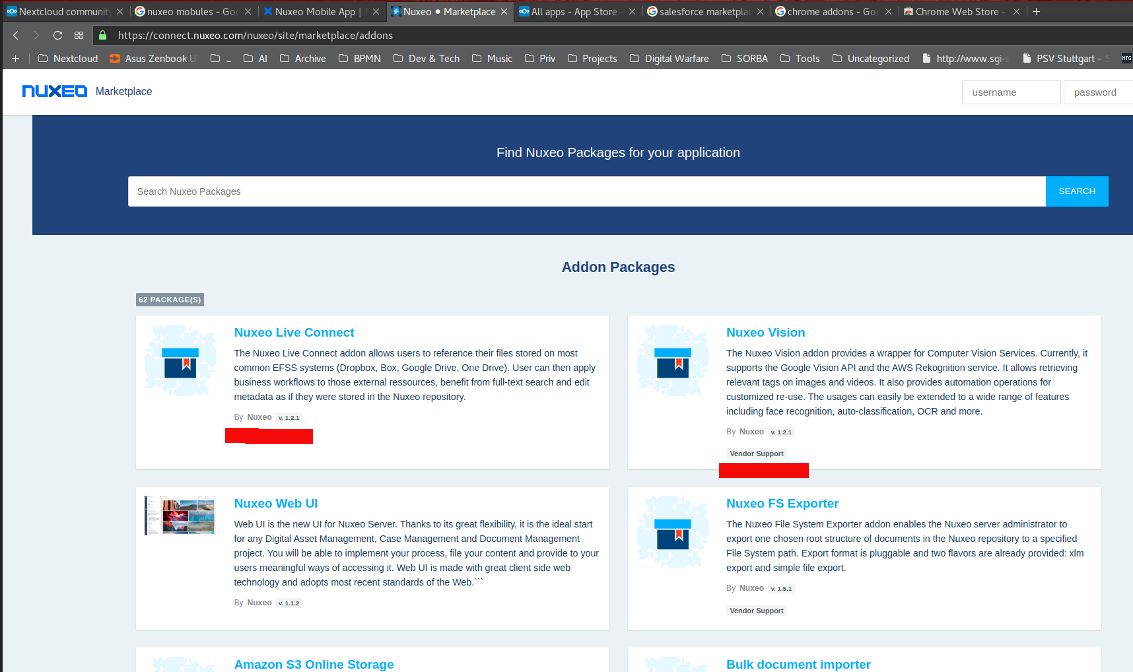Click the Nuxeo Web UI screenshot thumbnail
The height and width of the screenshot is (672, 1133).
[x=180, y=515]
